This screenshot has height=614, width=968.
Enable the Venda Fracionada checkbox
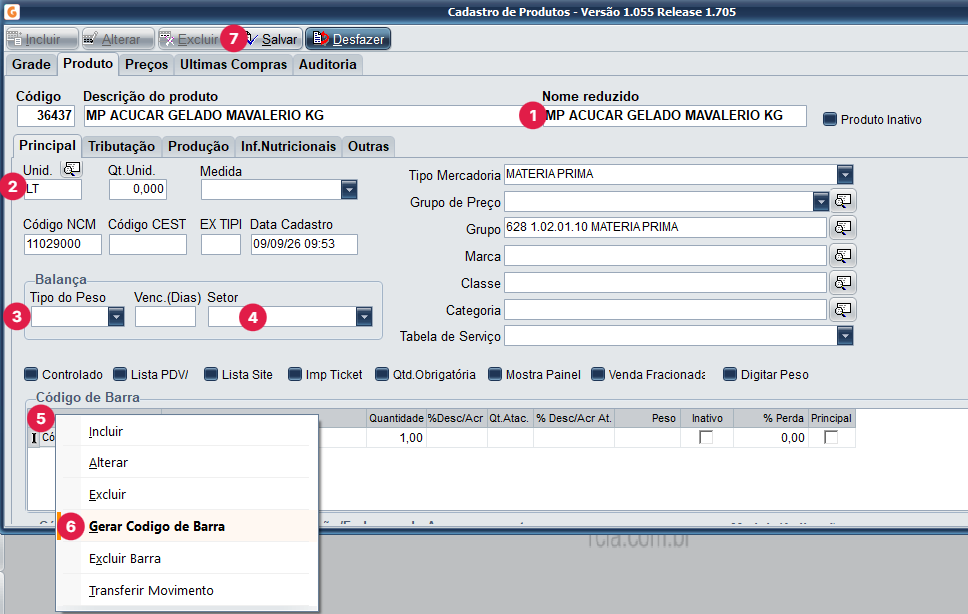pyautogui.click(x=598, y=374)
